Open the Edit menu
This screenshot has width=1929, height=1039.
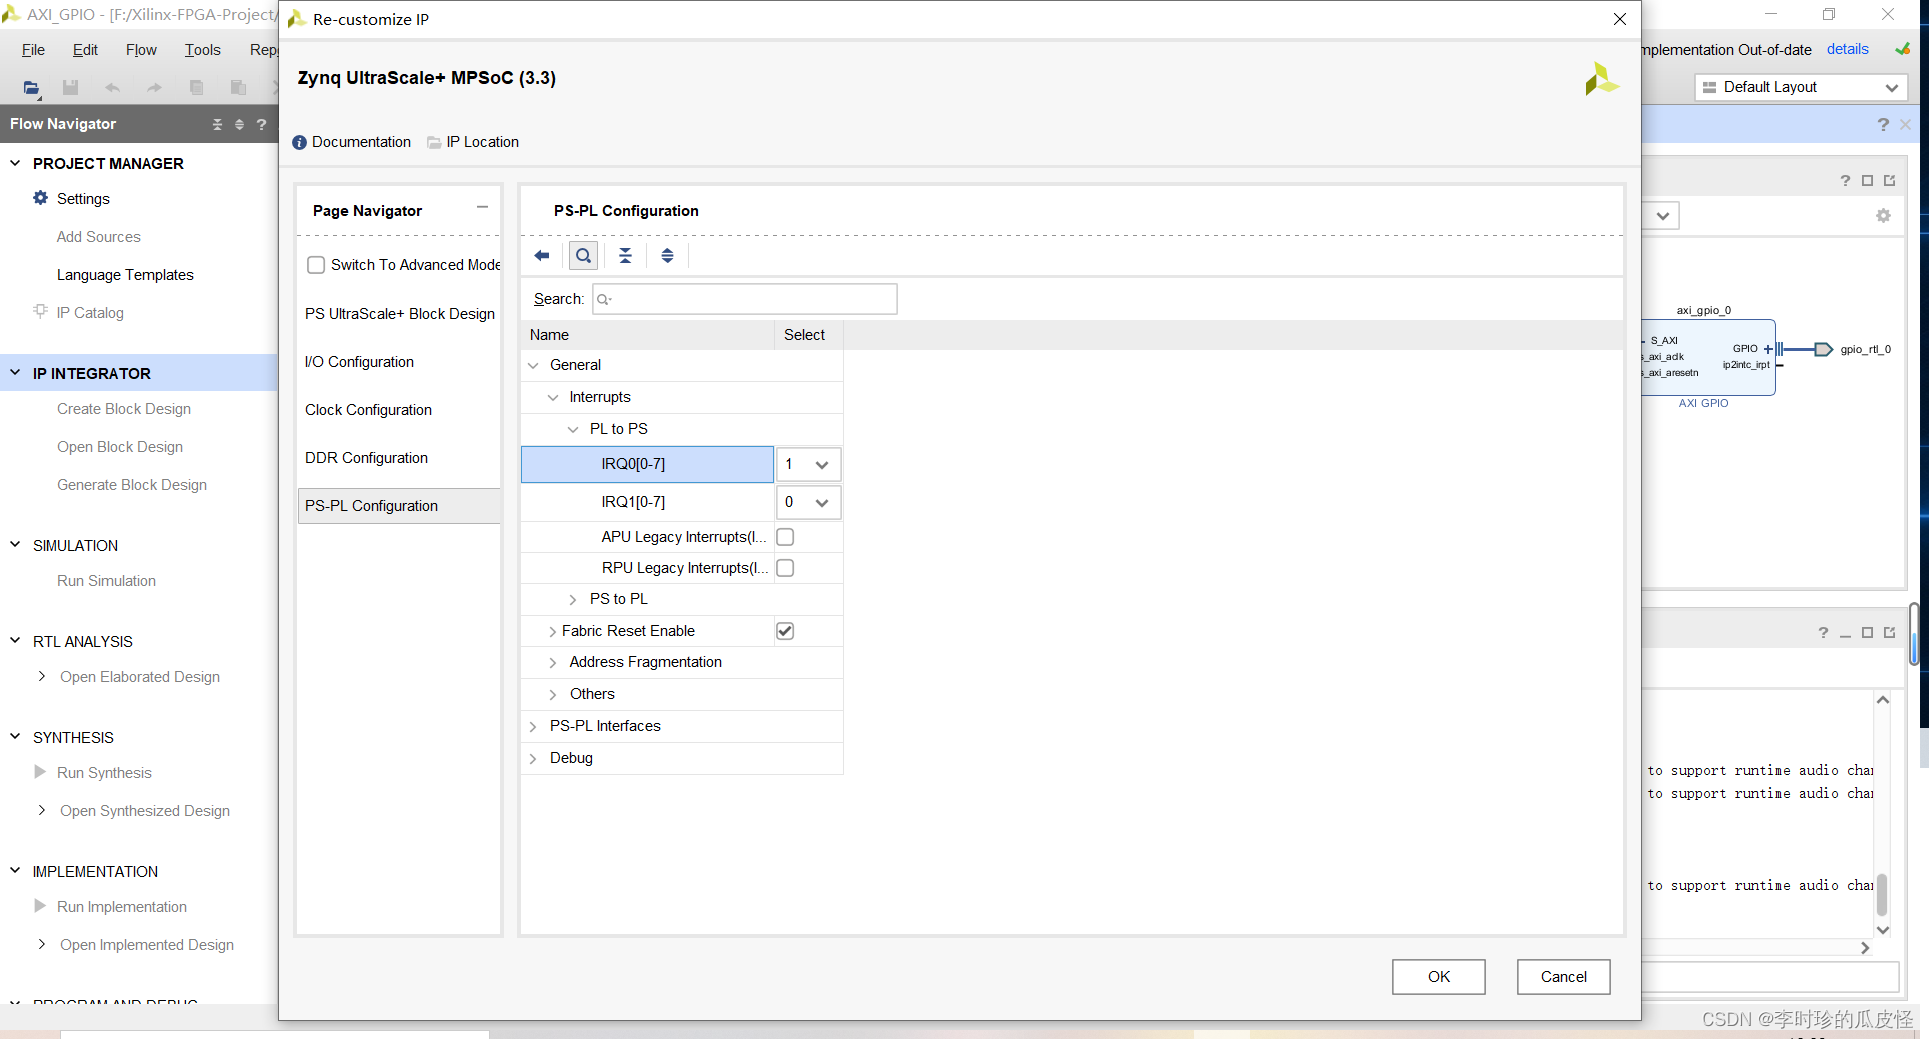coord(85,50)
